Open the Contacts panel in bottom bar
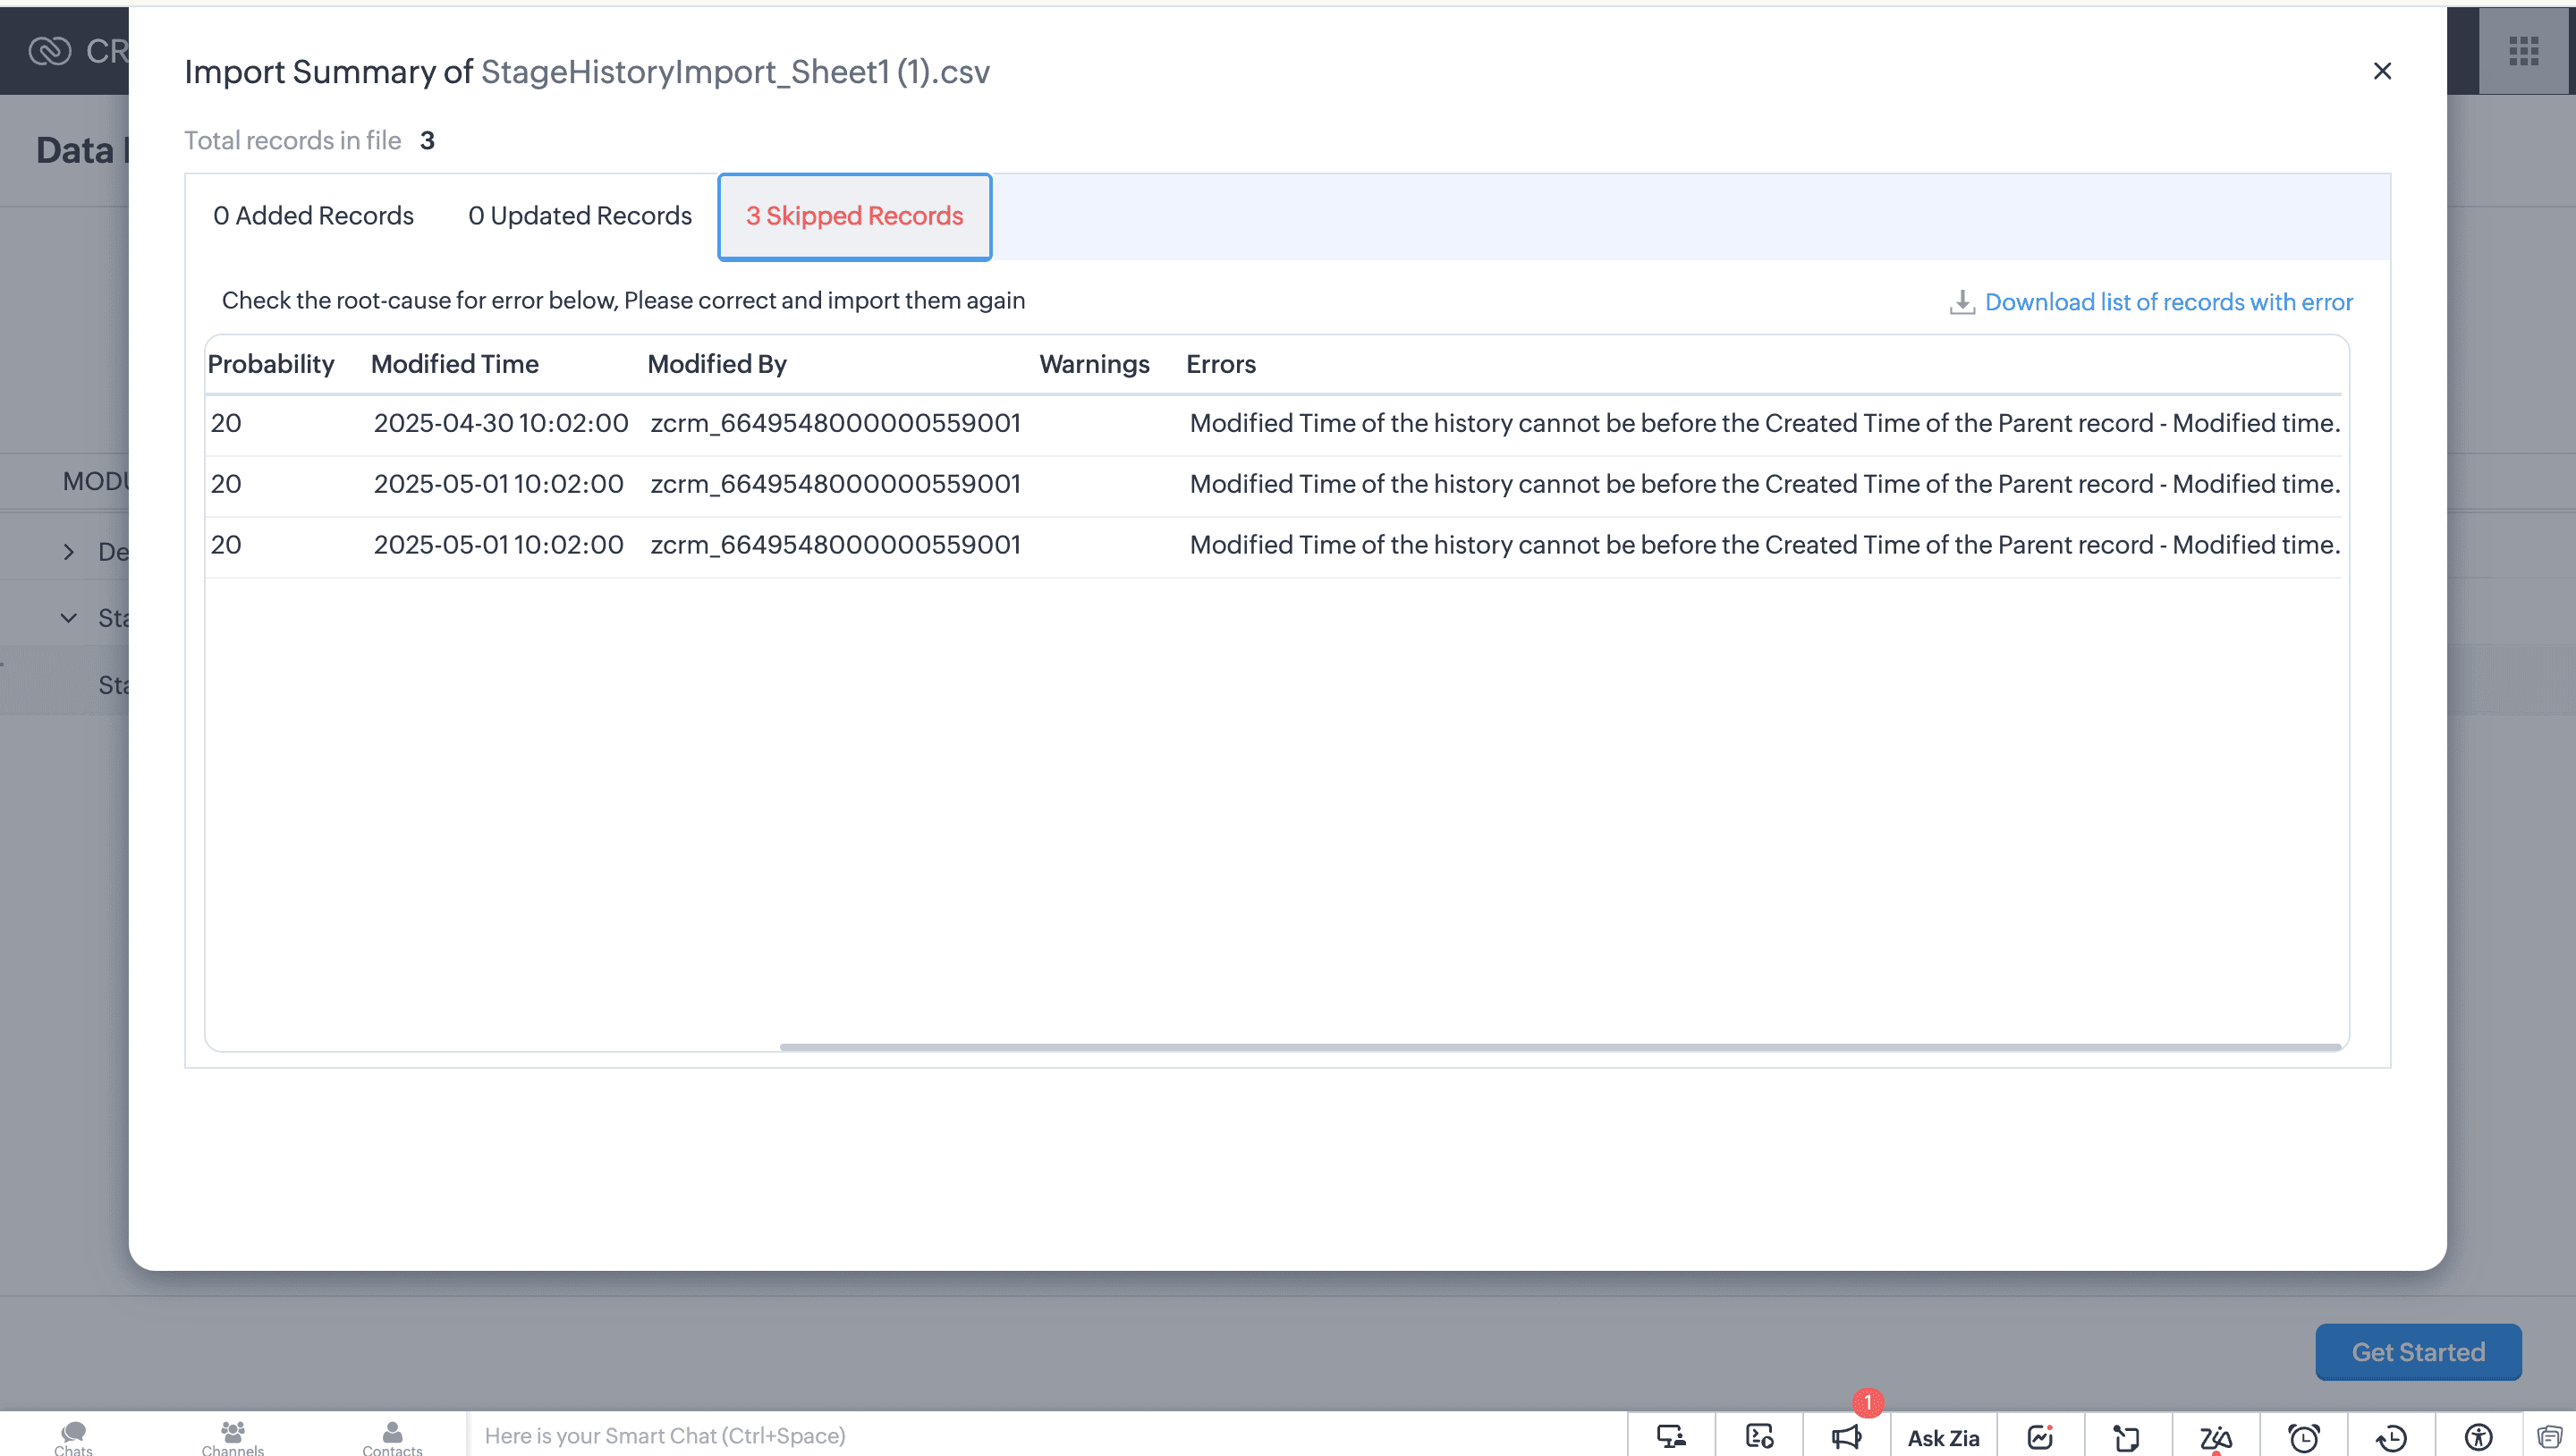The width and height of the screenshot is (2576, 1456). pyautogui.click(x=392, y=1437)
